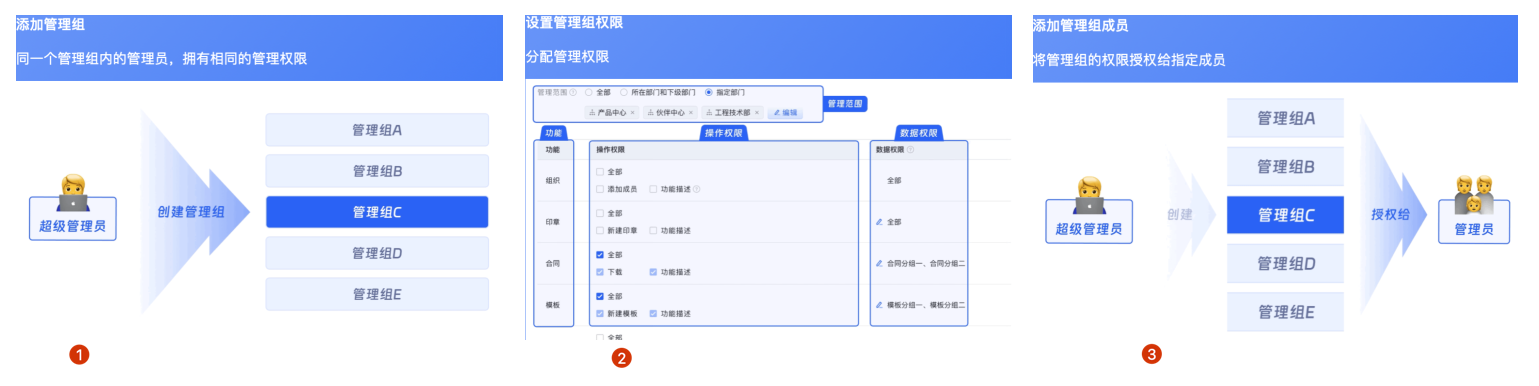Click the org icon on 工程技术部 tag
This screenshot has width=1539, height=386.
point(709,113)
